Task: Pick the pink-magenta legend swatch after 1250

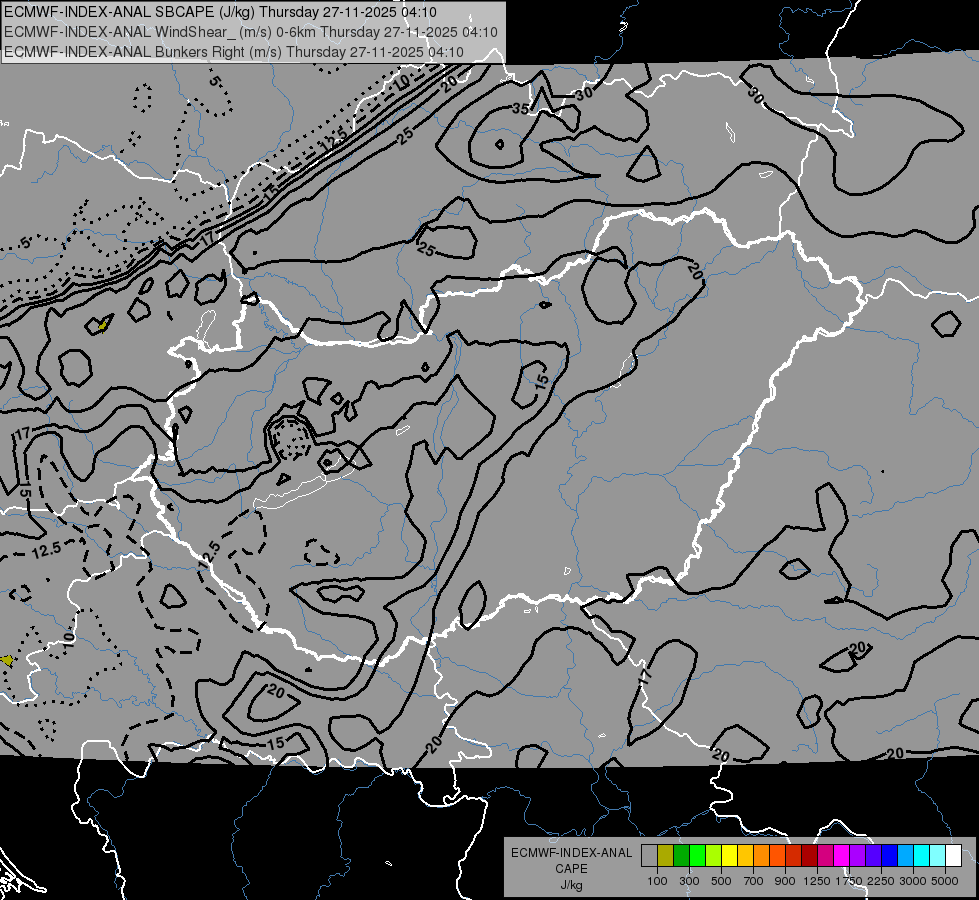Action: [825, 855]
